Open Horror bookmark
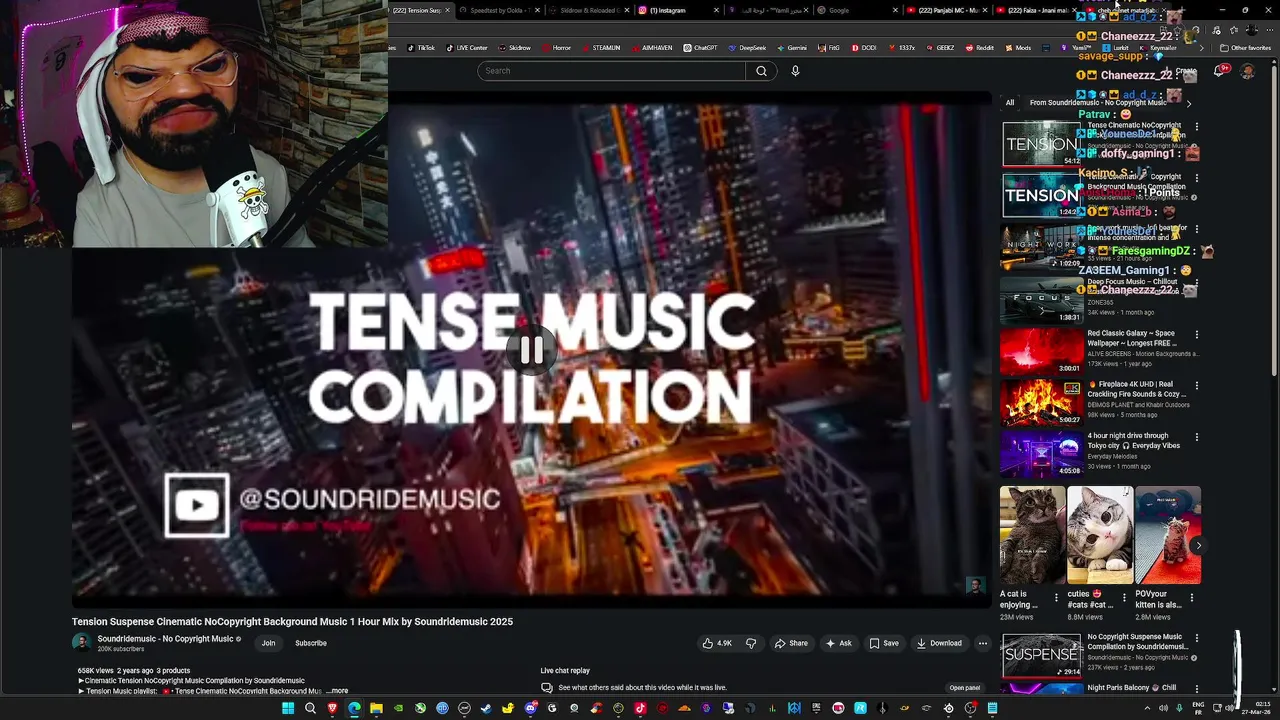The height and width of the screenshot is (720, 1280). 556,48
